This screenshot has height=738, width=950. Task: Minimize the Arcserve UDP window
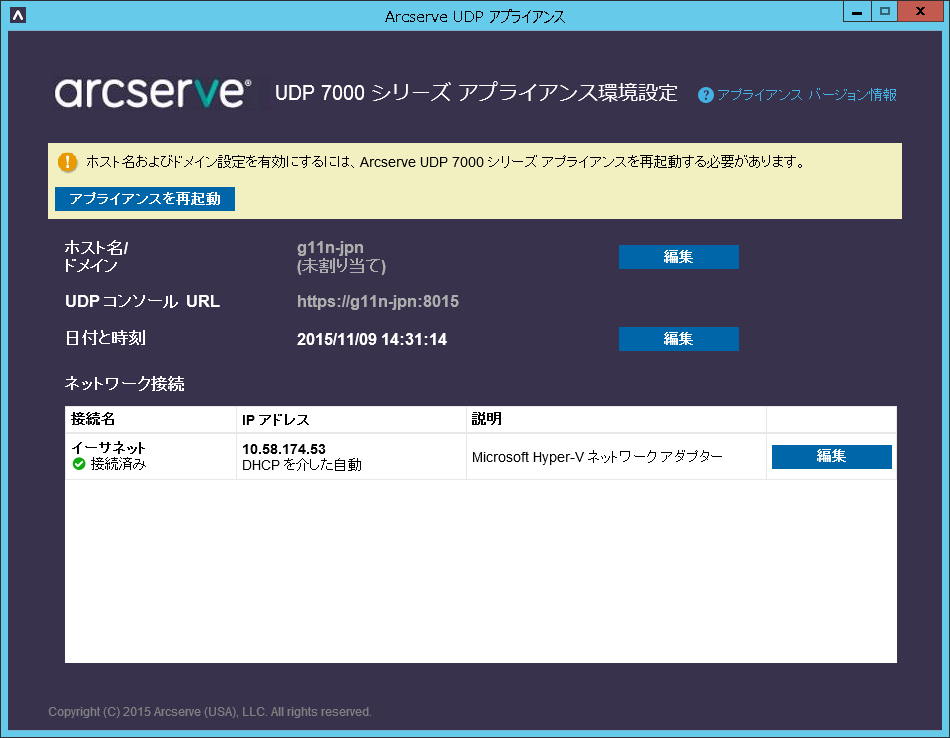857,12
